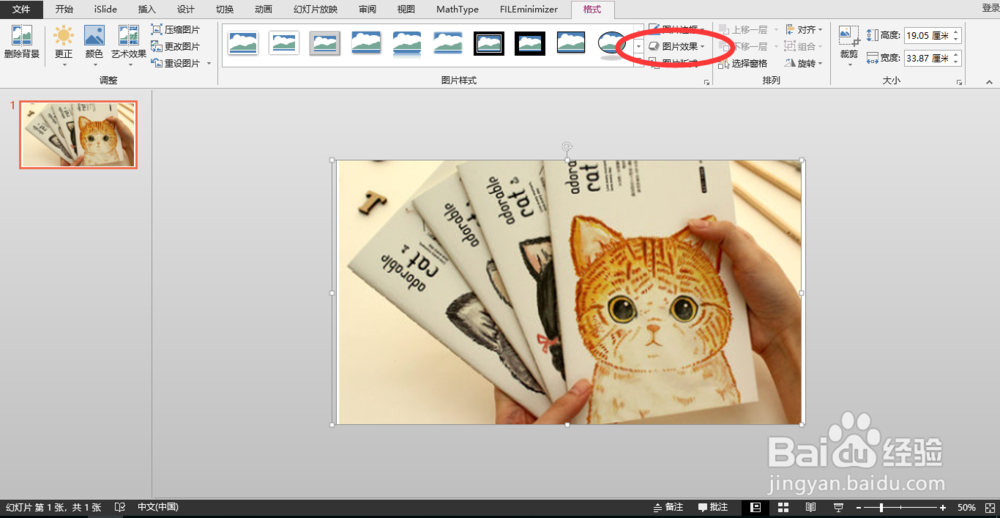Viewport: 1000px width, 518px height.
Task: Apply the fourth drop shadow picture style
Action: (x=366, y=43)
